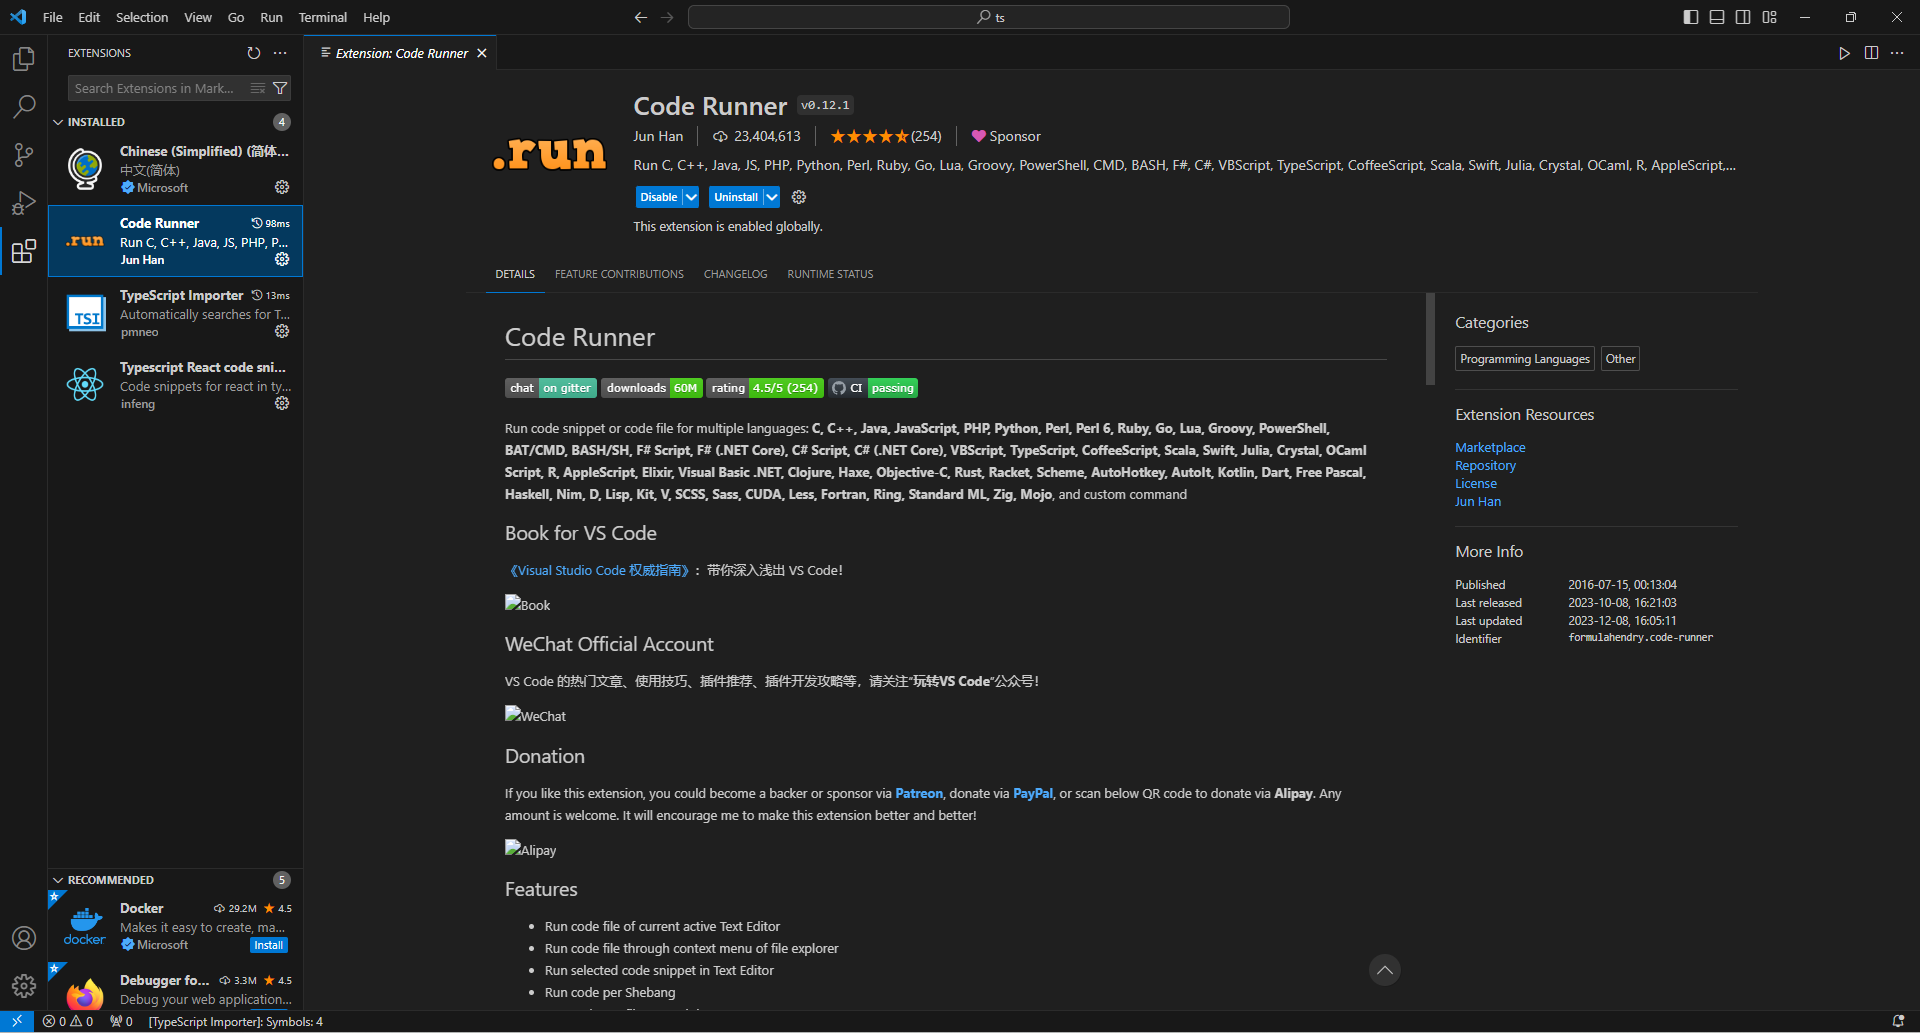The width and height of the screenshot is (1920, 1033).
Task: Open the Explorer view in activity bar
Action: (x=24, y=59)
